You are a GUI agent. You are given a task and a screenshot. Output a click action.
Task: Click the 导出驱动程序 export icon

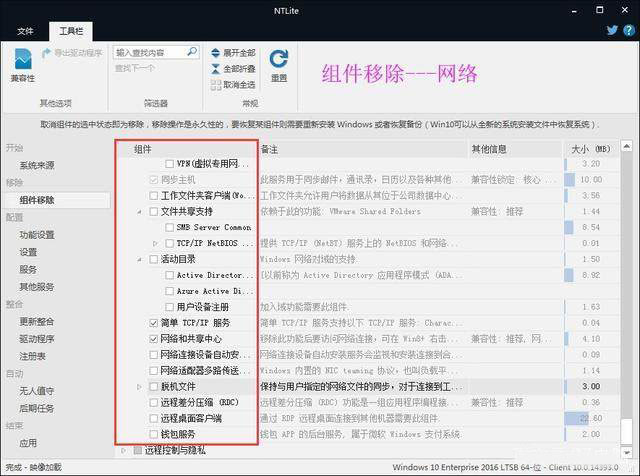(x=72, y=53)
